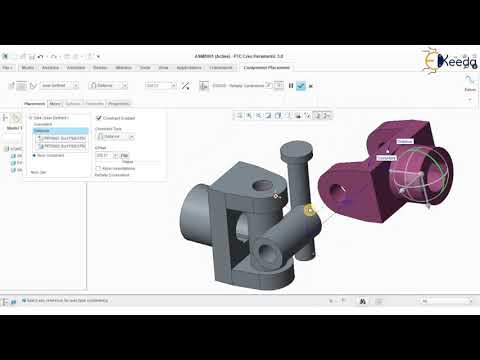Select Coincident constraint in set list

[x=43, y=124]
